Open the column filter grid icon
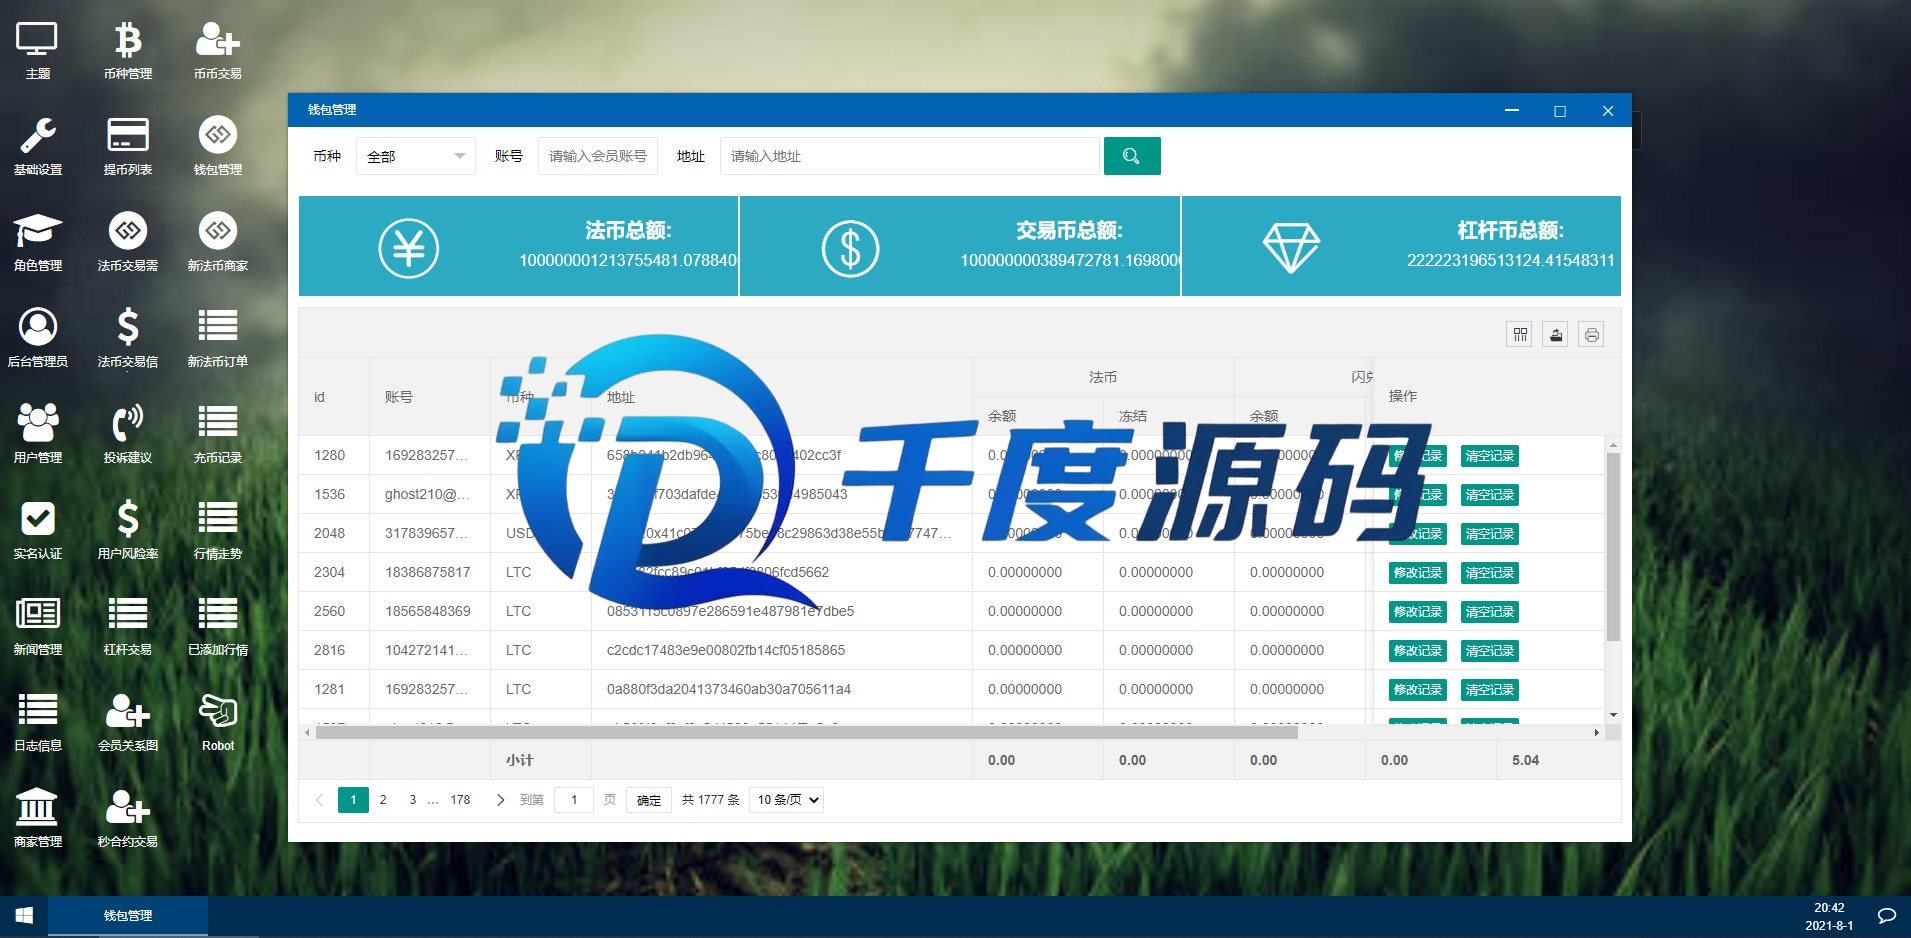This screenshot has width=1911, height=938. [x=1520, y=334]
